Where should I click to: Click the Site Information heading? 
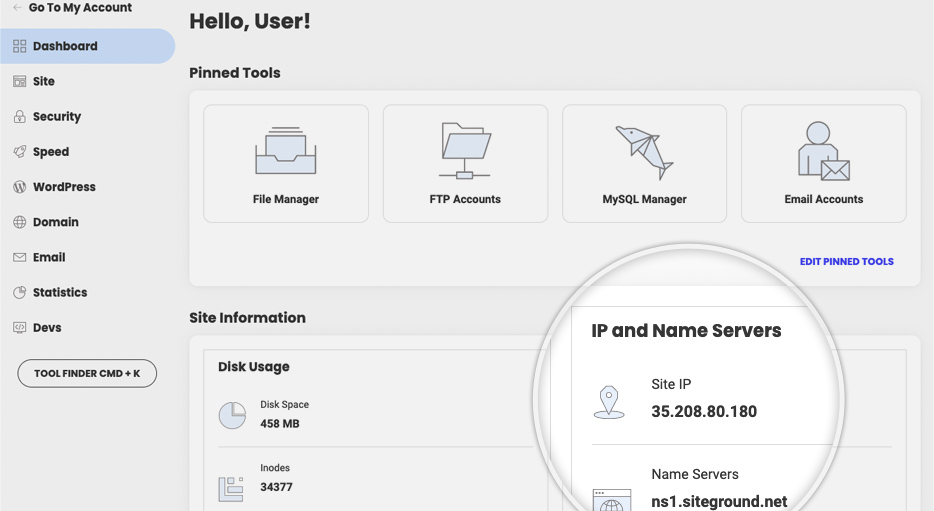(x=247, y=317)
